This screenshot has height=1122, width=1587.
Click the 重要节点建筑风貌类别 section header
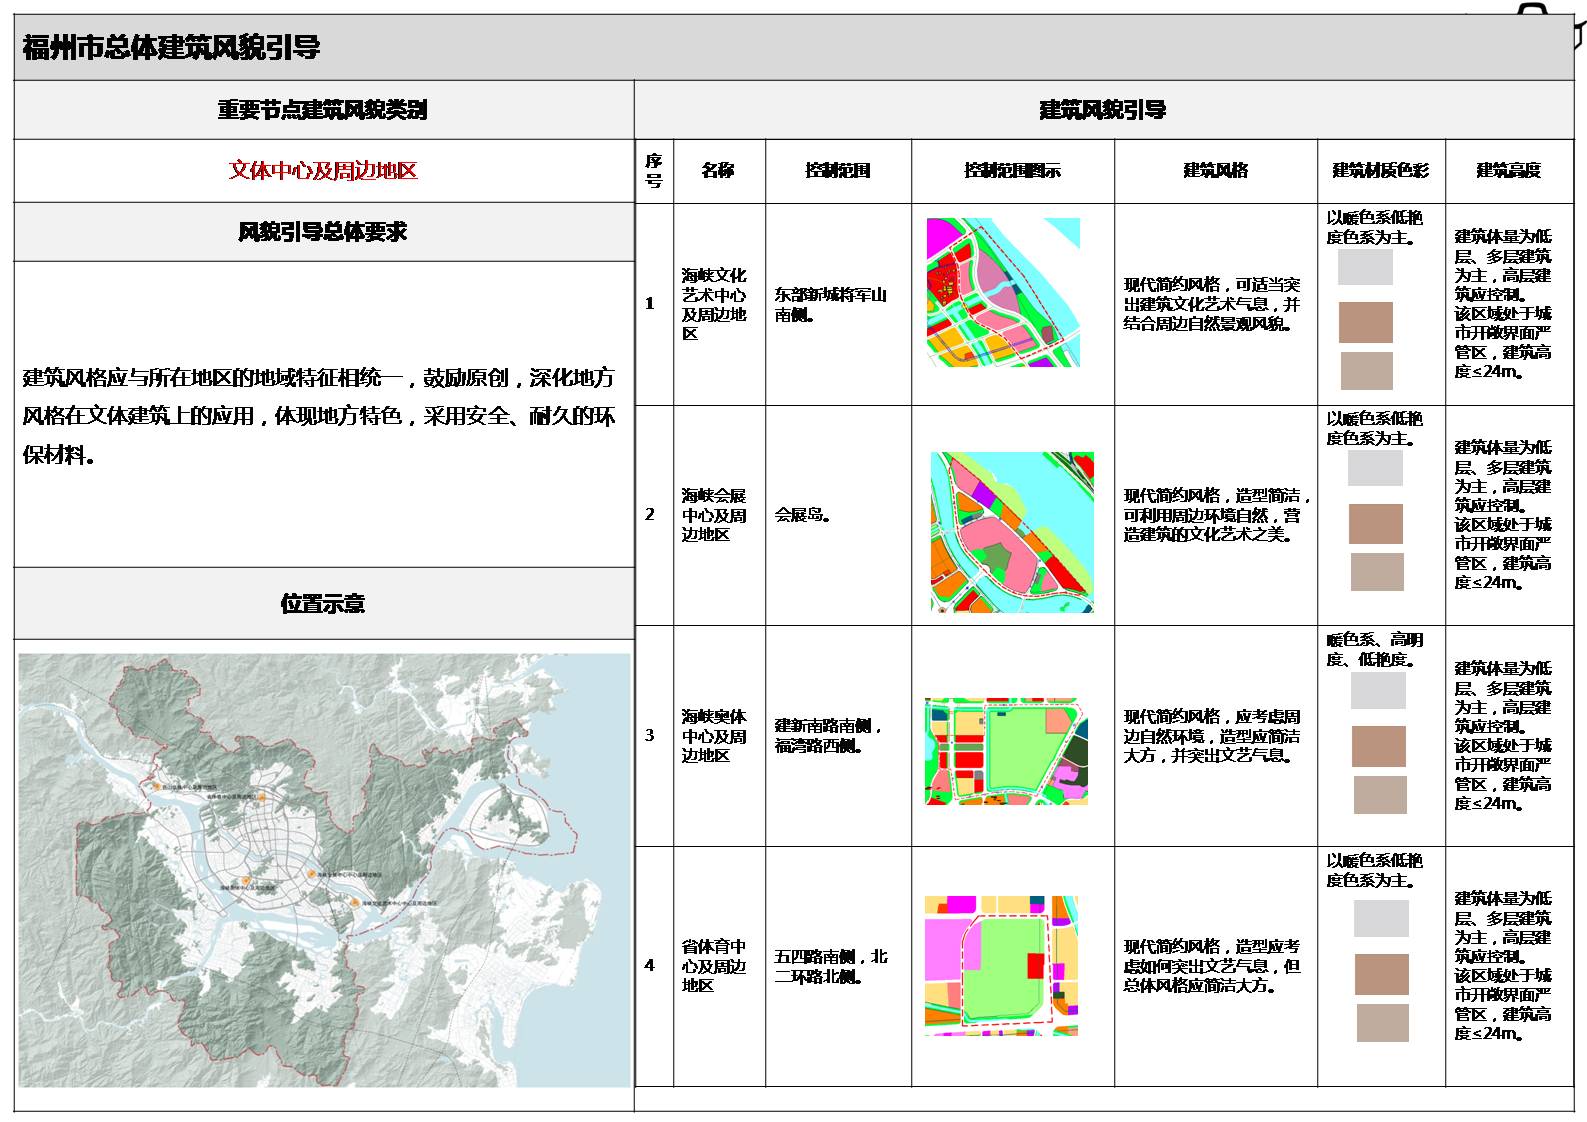click(x=323, y=110)
